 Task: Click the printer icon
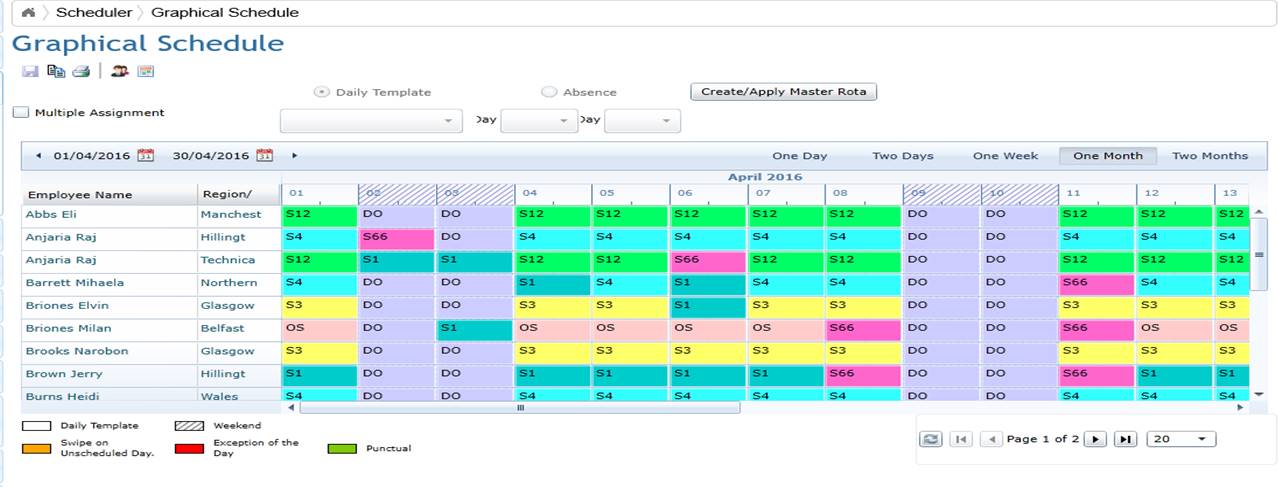[81, 71]
